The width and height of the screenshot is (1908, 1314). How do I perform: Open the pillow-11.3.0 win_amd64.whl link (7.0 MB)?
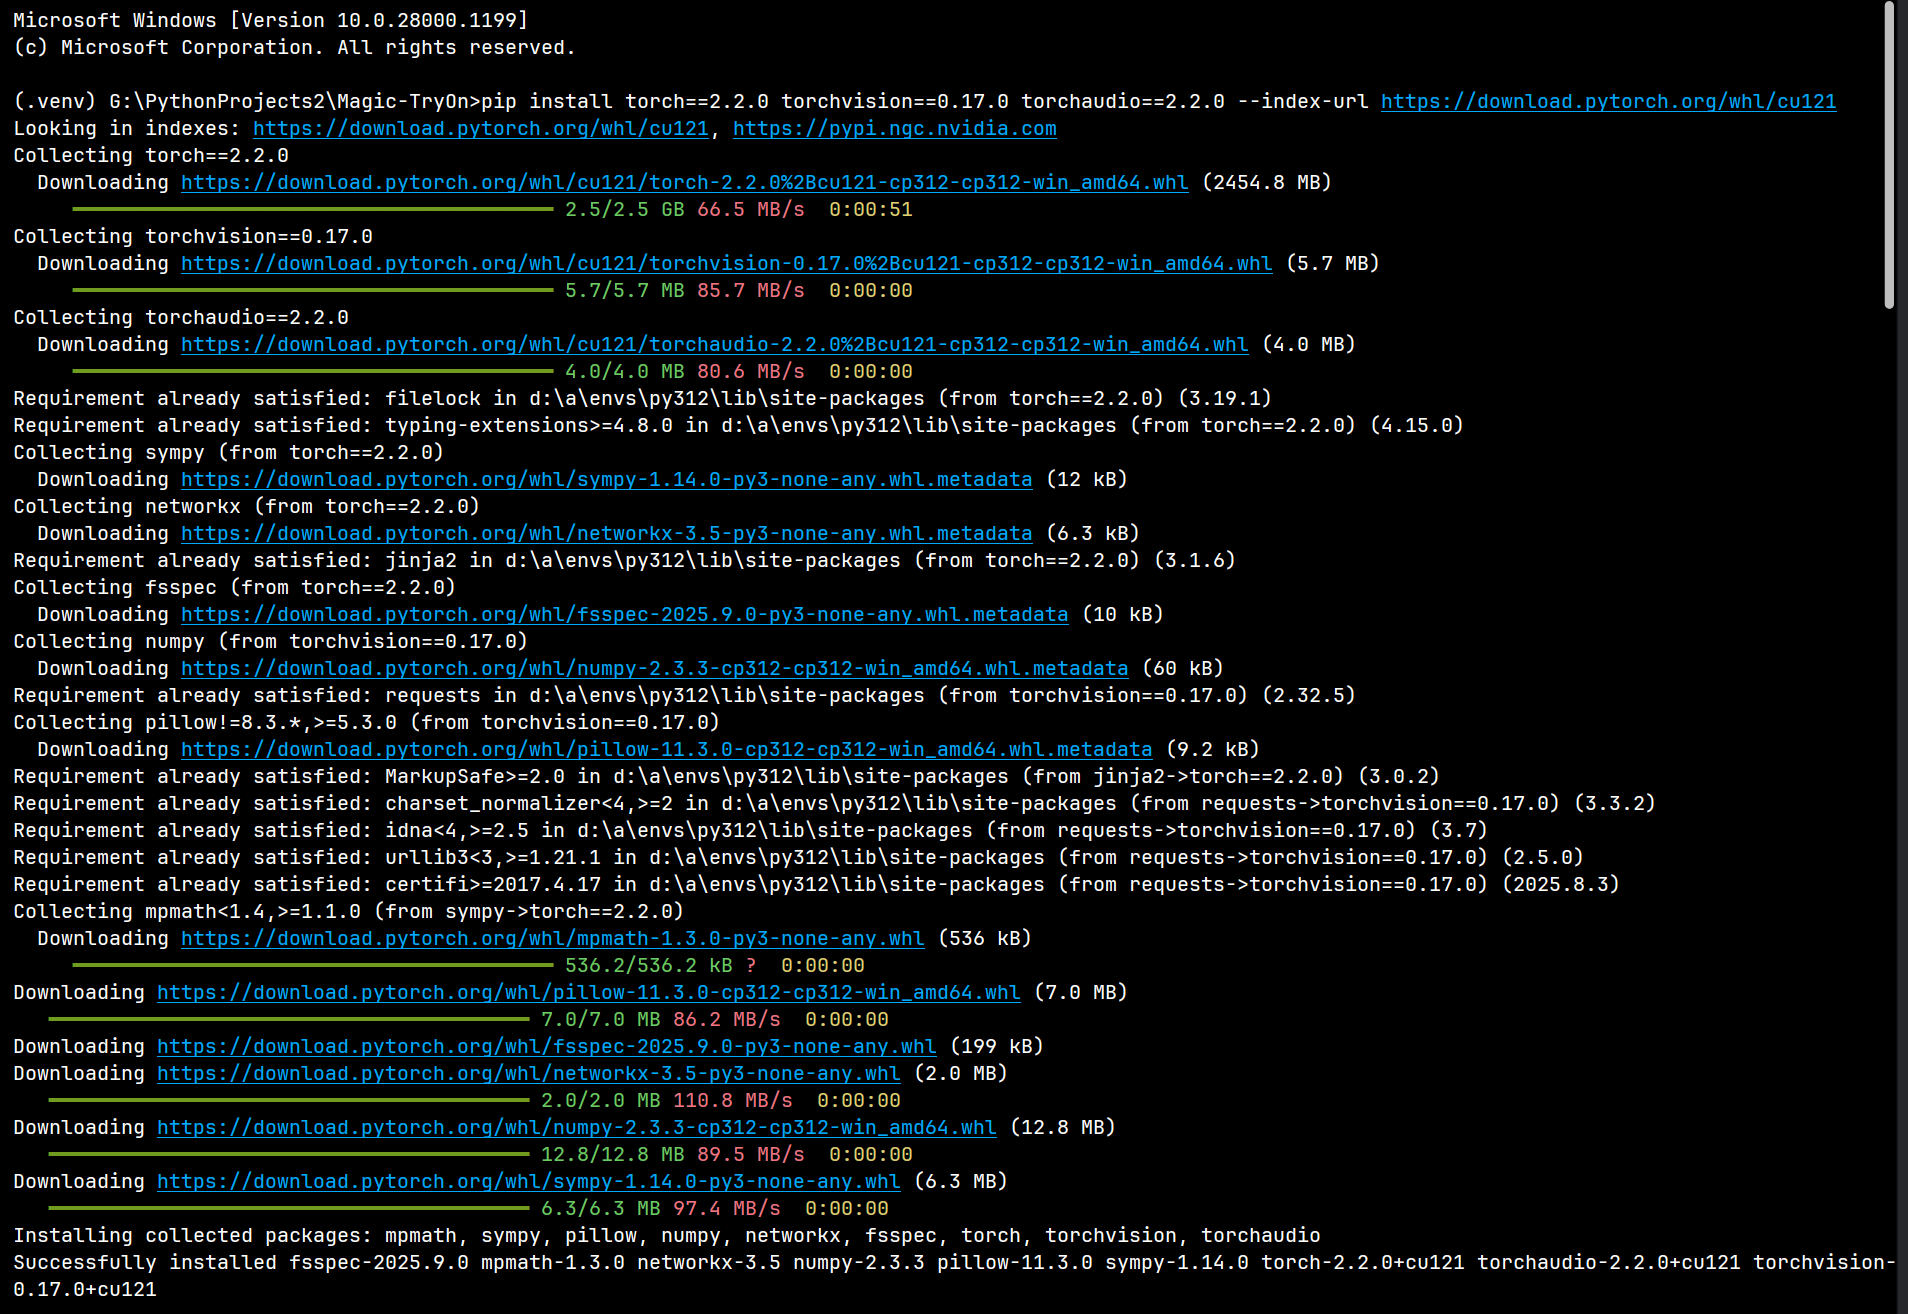[588, 992]
